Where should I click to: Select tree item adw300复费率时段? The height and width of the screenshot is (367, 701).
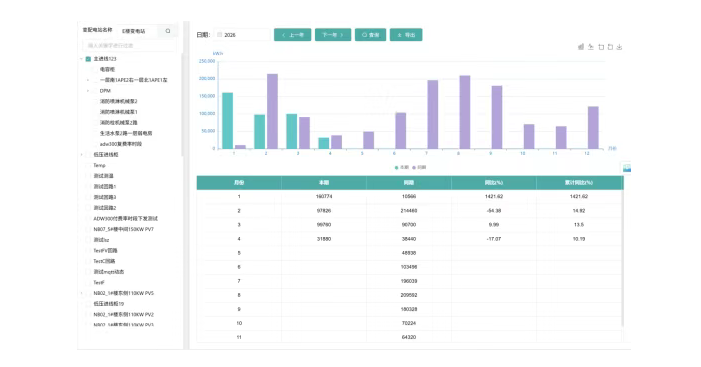(x=121, y=144)
